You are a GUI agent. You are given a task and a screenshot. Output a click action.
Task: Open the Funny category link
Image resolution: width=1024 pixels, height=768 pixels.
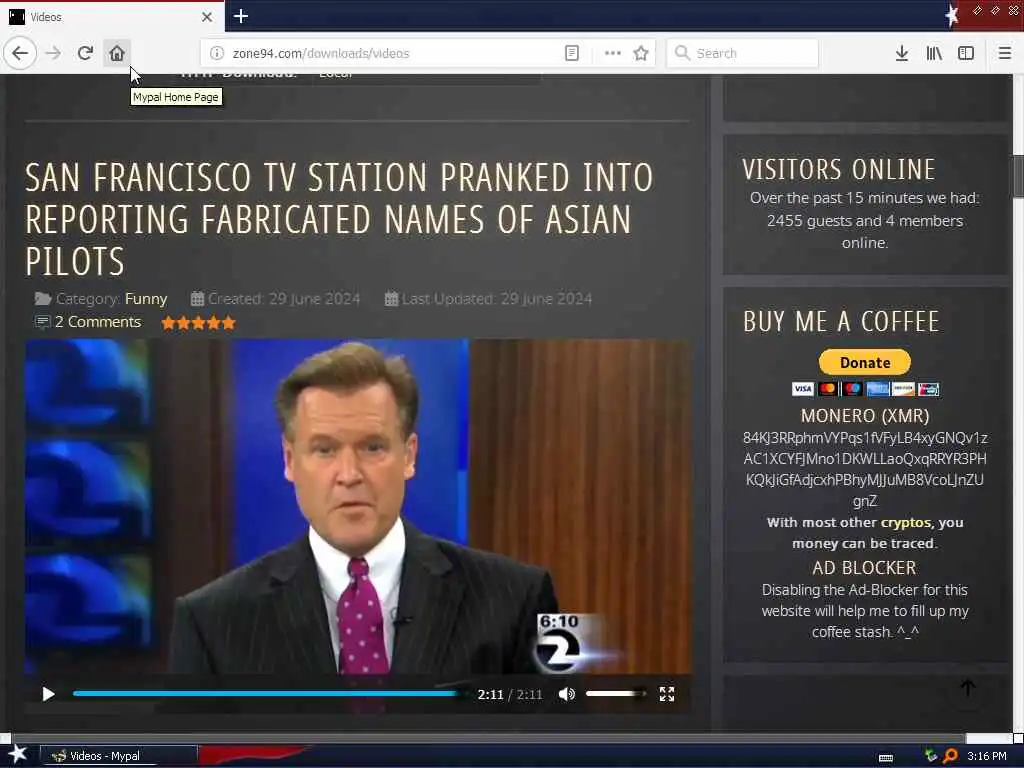[x=146, y=299]
